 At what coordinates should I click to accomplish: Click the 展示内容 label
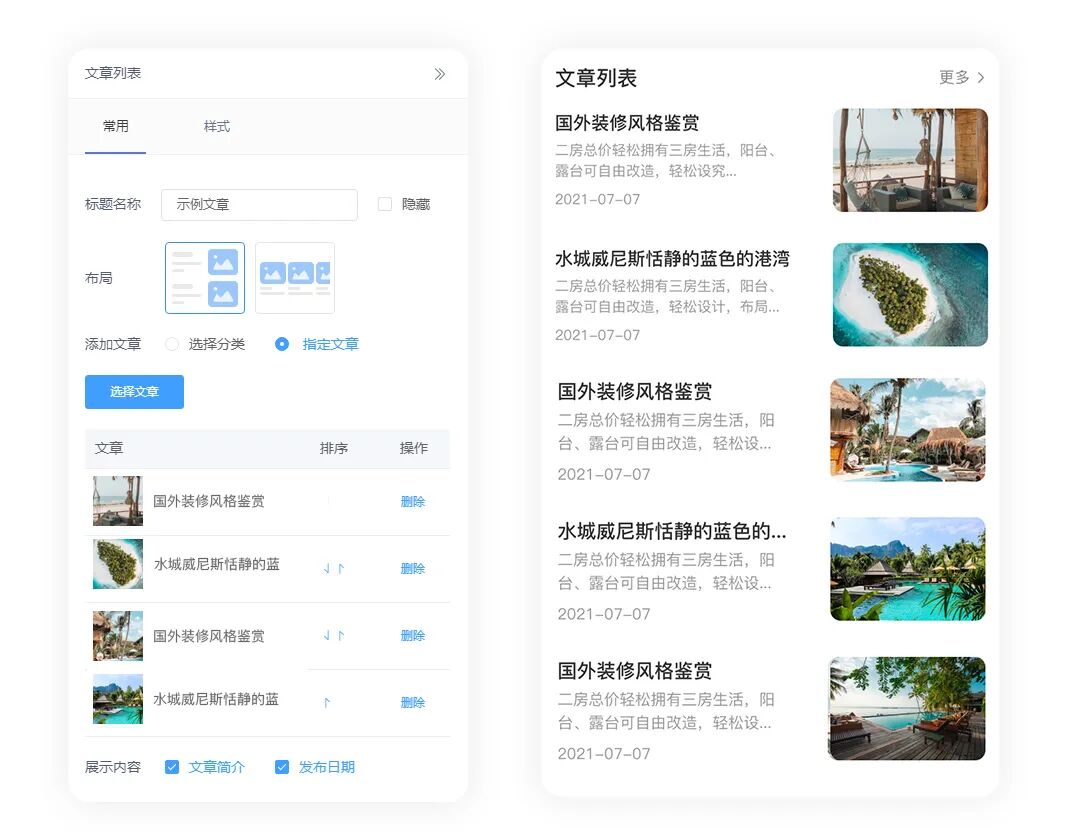point(113,767)
